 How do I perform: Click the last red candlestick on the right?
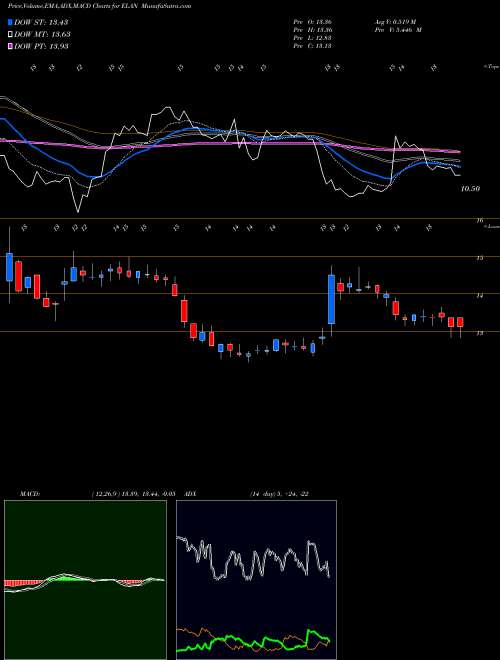(x=460, y=322)
